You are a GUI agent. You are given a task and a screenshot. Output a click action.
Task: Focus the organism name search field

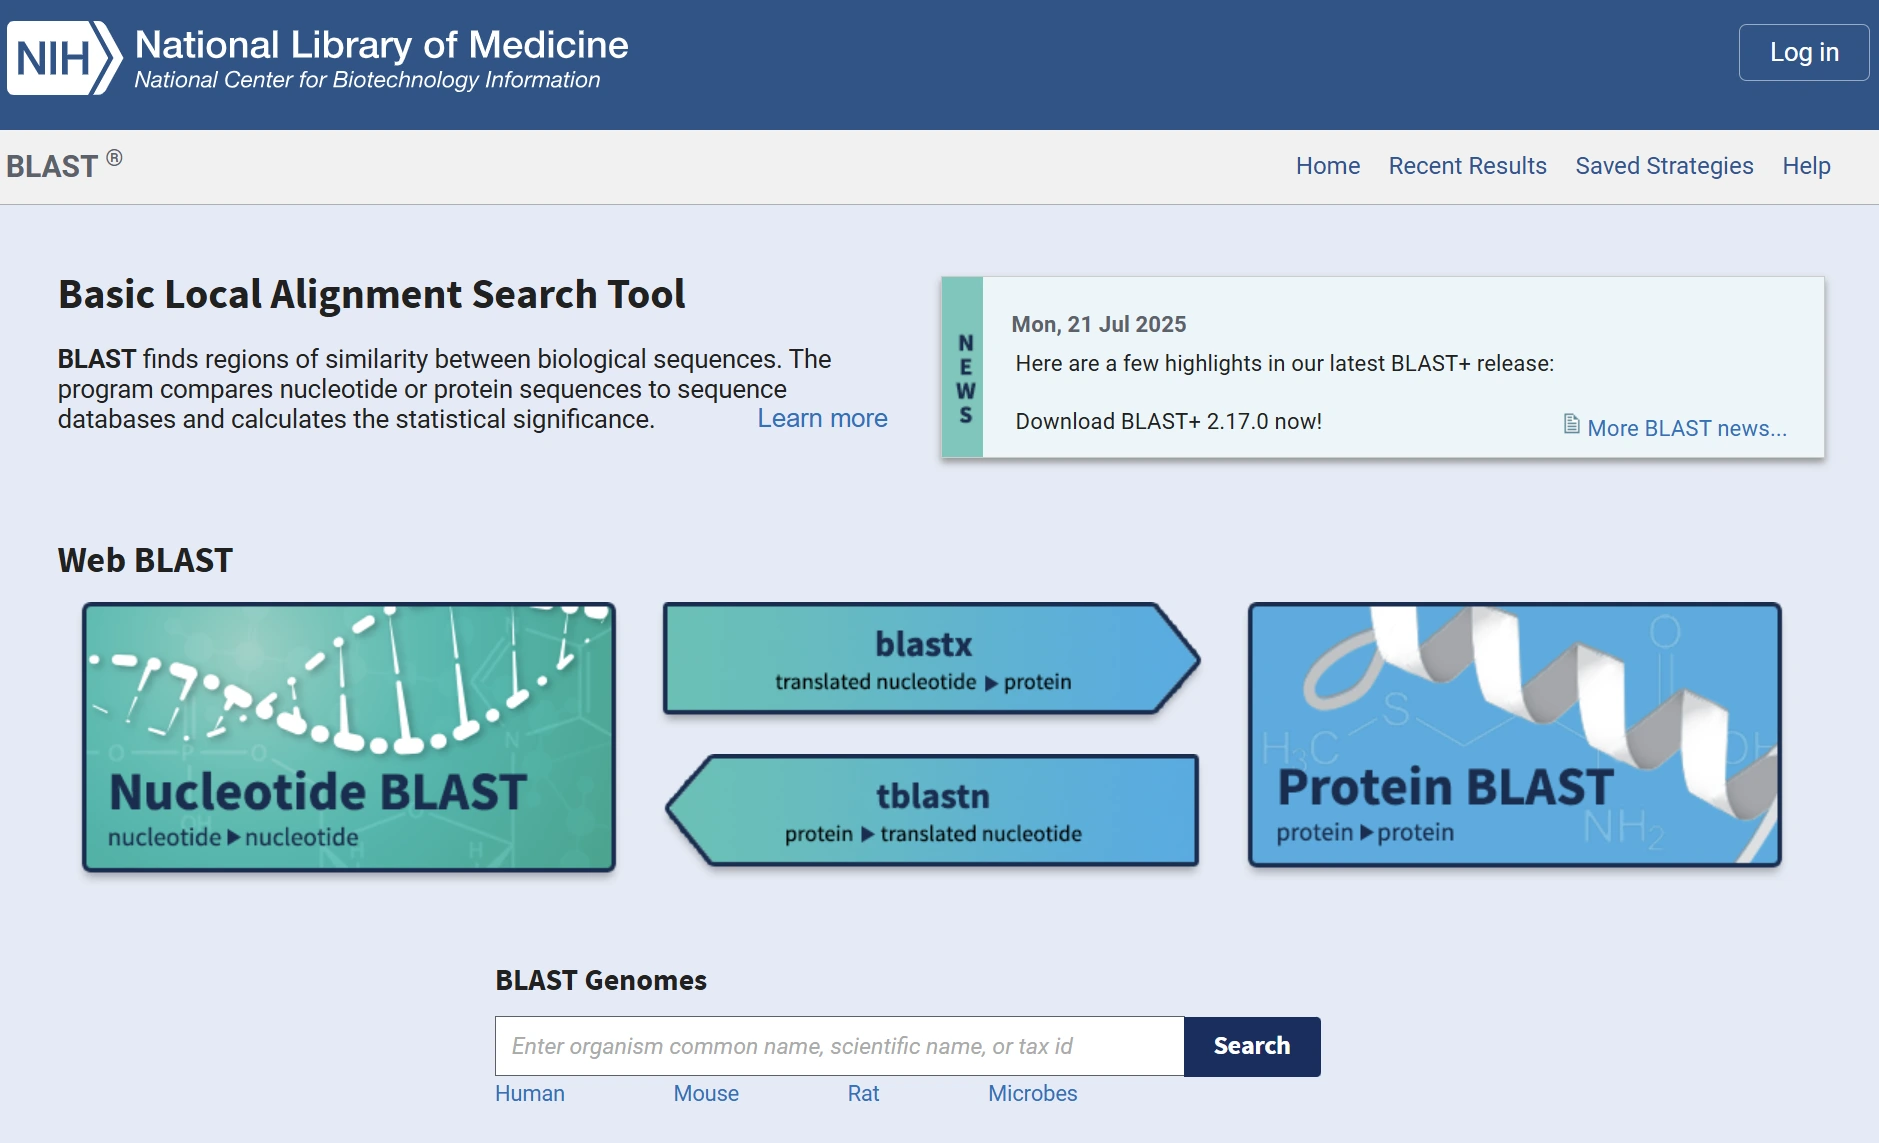(839, 1046)
